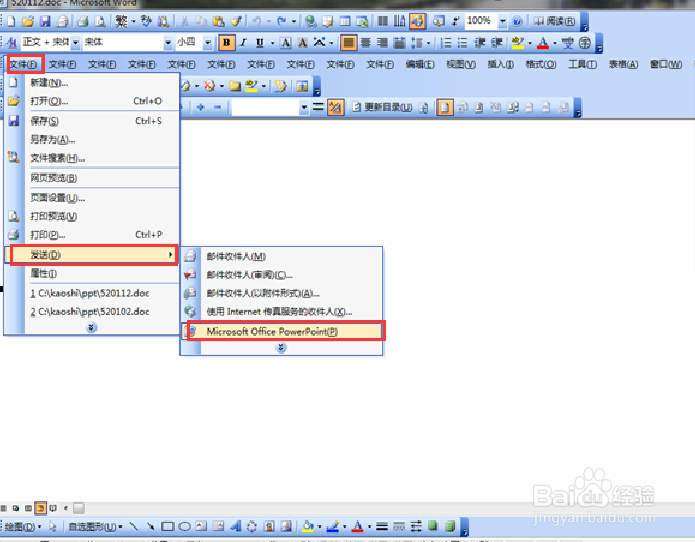Toggle Show Formatting on outline toolbar
Screen dimensions: 695x542
click(x=336, y=107)
